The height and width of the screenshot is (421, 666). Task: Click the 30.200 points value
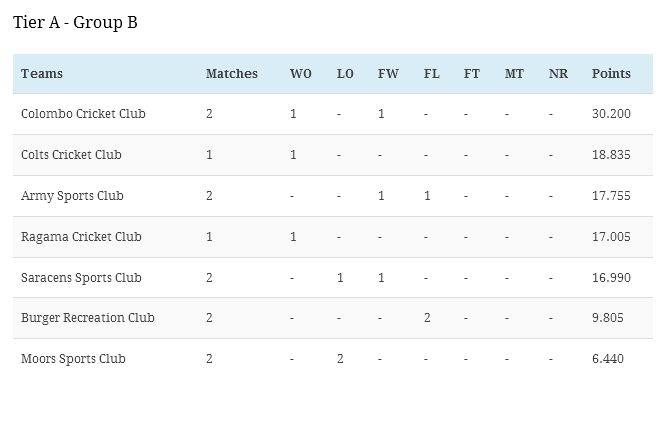(x=611, y=114)
